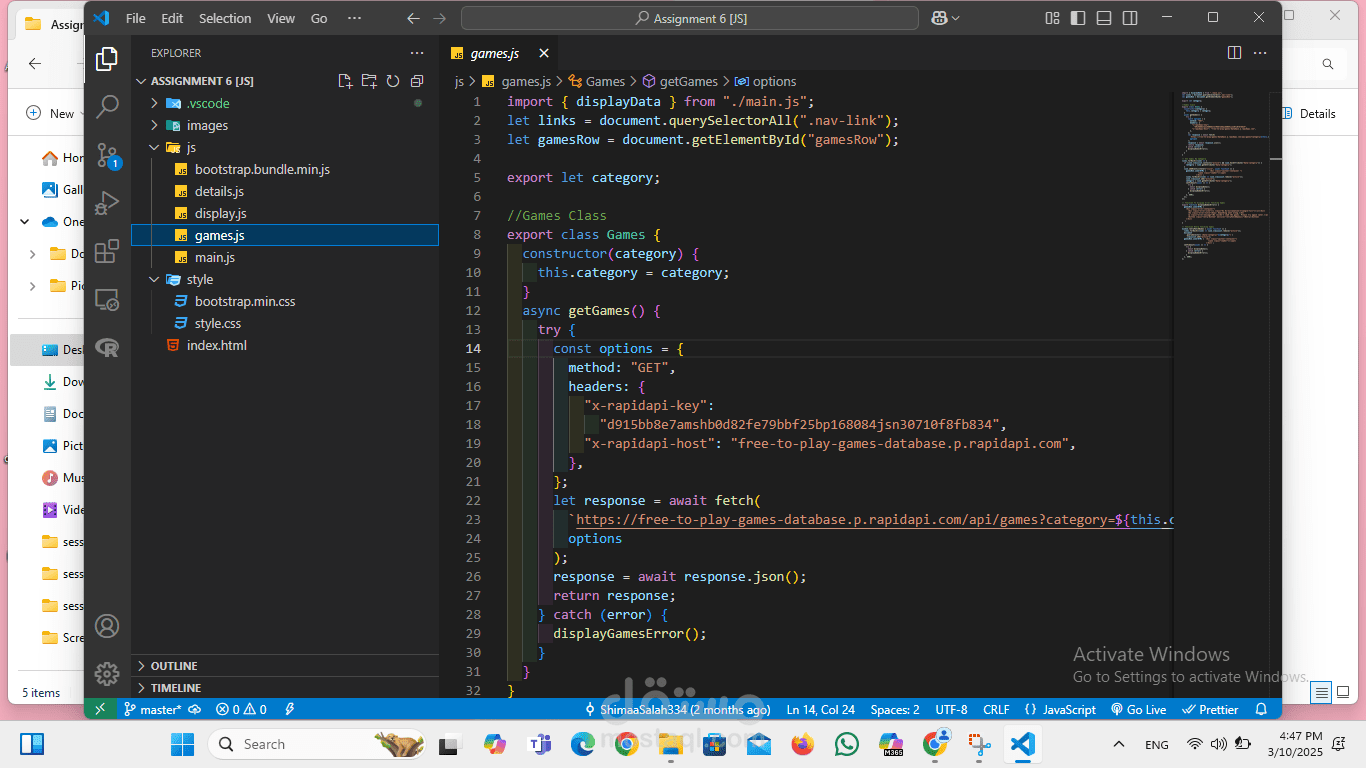Toggle the bottom panel layout button
The height and width of the screenshot is (768, 1366).
tap(1104, 18)
